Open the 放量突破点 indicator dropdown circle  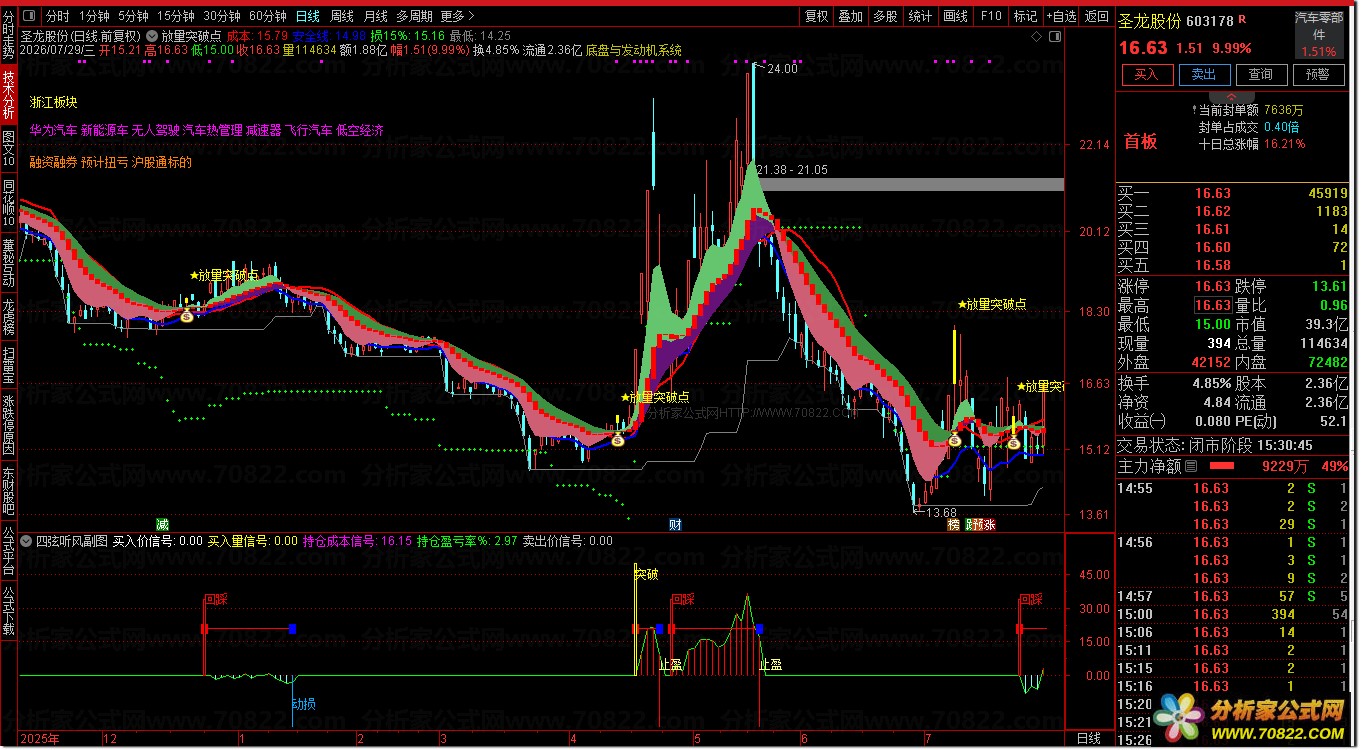click(x=151, y=35)
